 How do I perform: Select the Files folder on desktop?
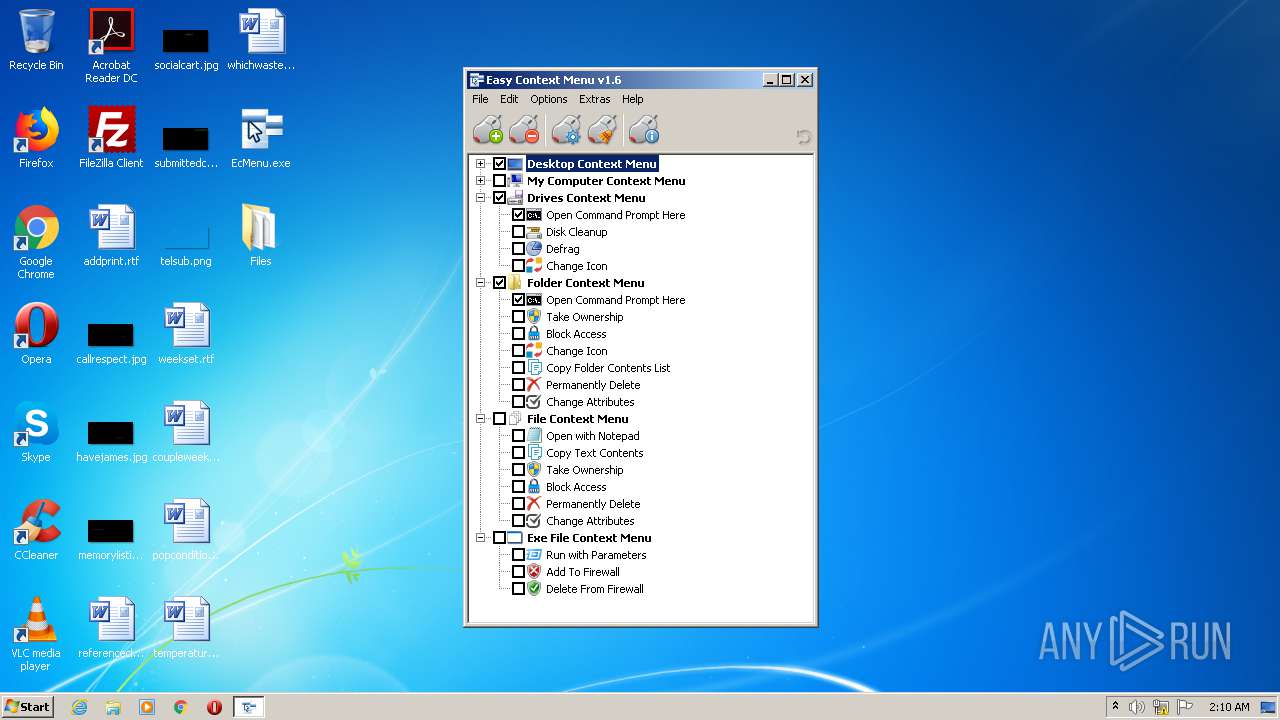261,237
